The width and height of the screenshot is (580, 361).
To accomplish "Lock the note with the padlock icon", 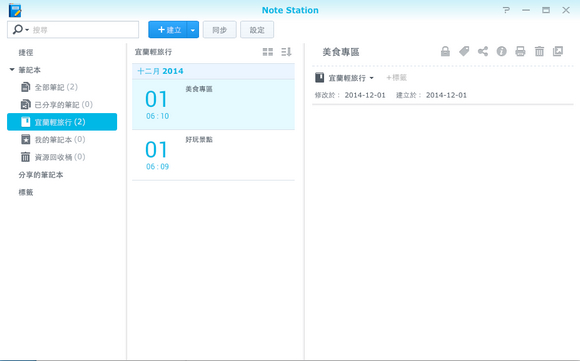I will [445, 51].
